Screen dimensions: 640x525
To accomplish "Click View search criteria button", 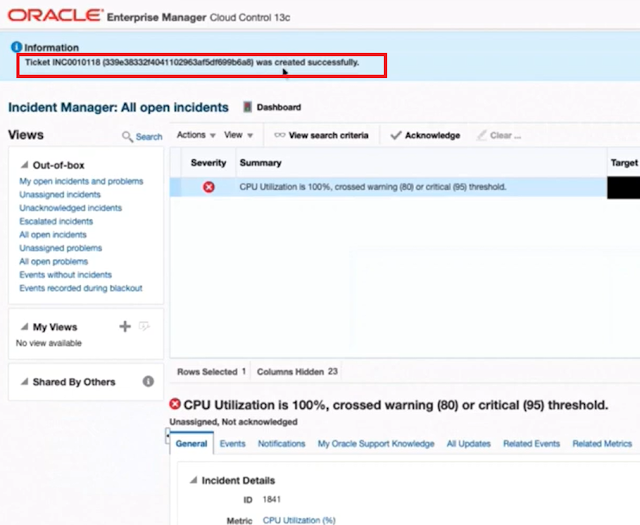I will (x=322, y=135).
